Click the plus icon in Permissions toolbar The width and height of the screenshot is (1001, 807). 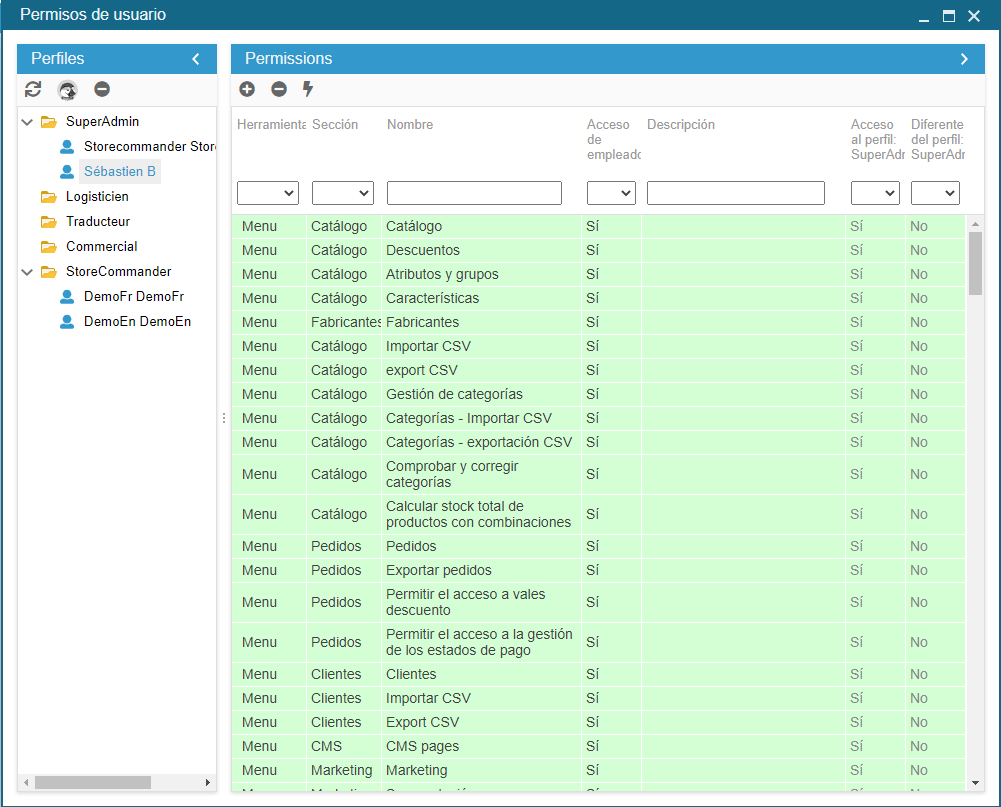coord(247,89)
